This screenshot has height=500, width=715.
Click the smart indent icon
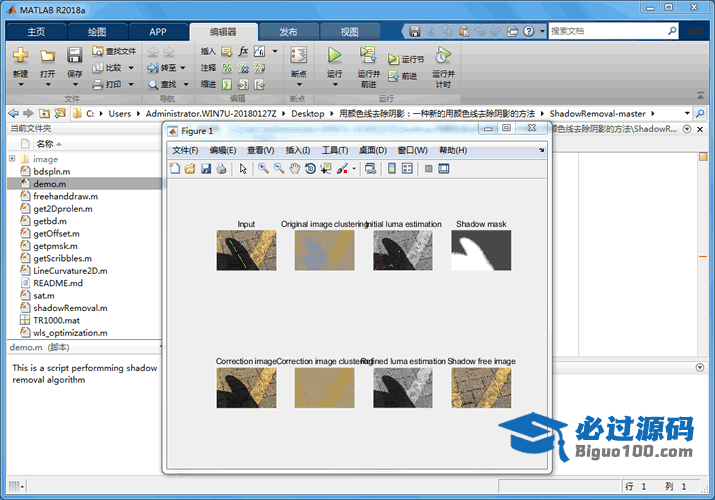tap(227, 84)
